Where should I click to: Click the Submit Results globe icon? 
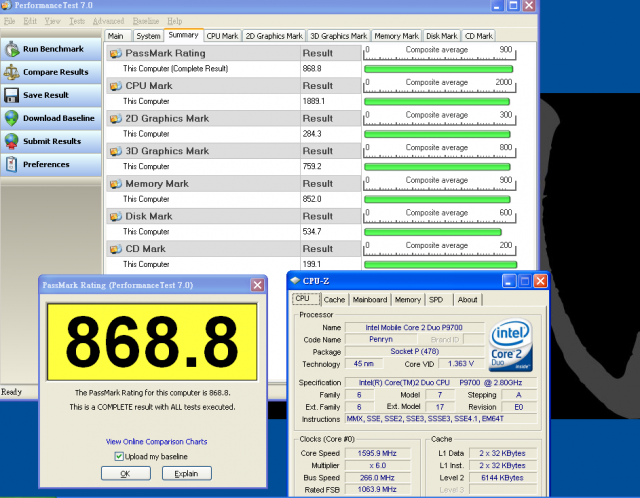(11, 141)
